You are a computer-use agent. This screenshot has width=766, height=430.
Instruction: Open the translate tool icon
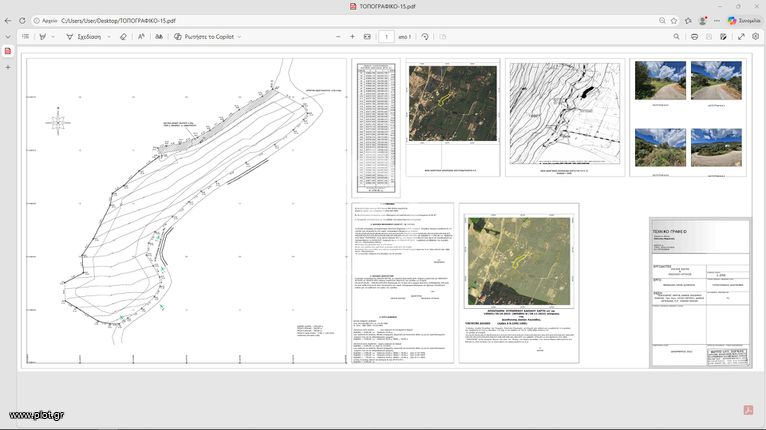[x=159, y=37]
